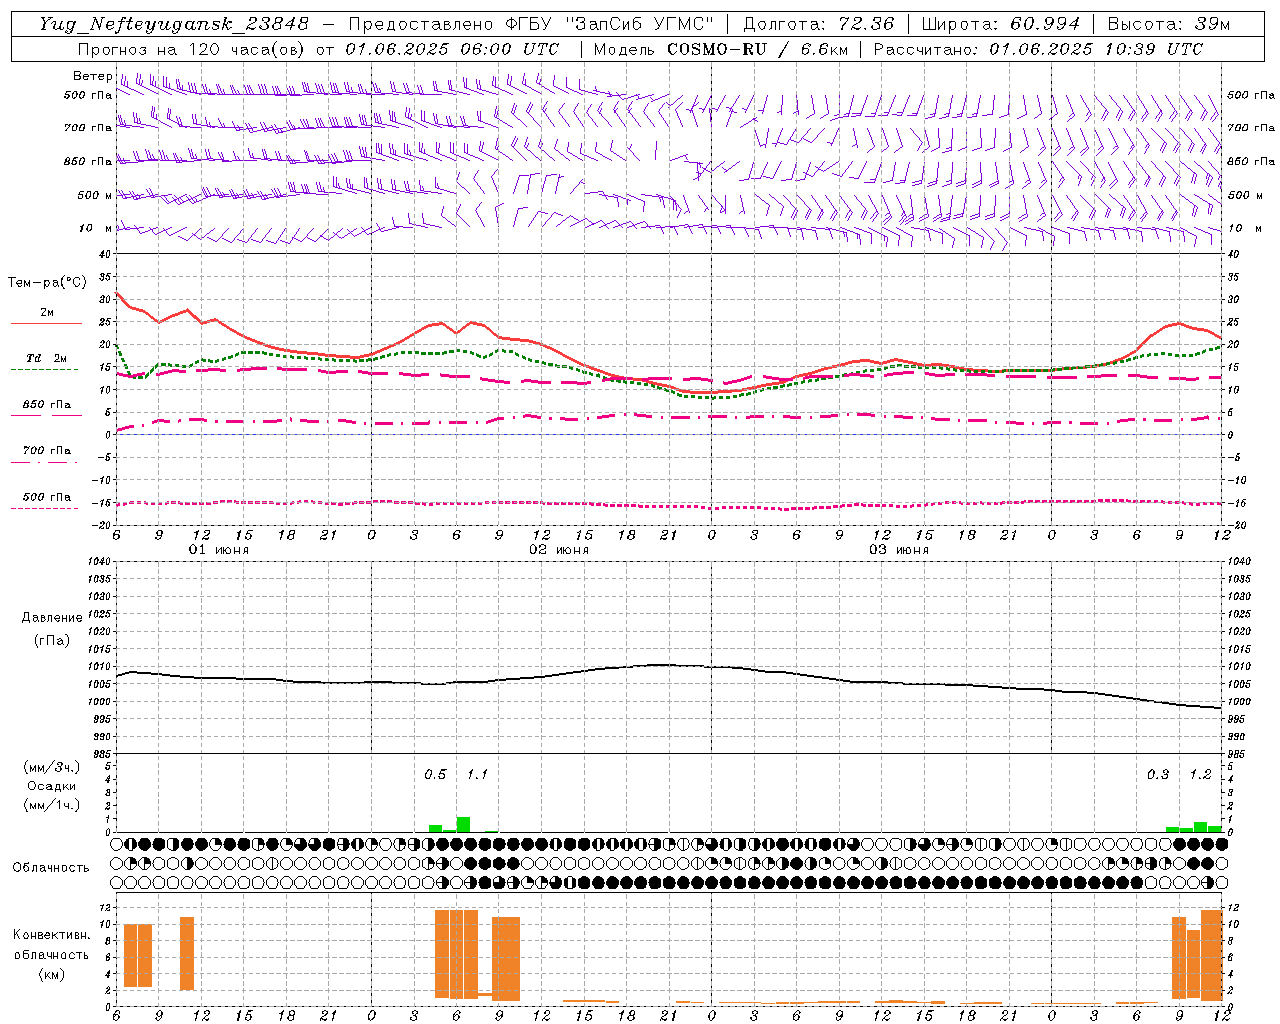Click the red 2м temperature legend line
This screenshot has width=1280, height=1024.
pyautogui.click(x=46, y=323)
